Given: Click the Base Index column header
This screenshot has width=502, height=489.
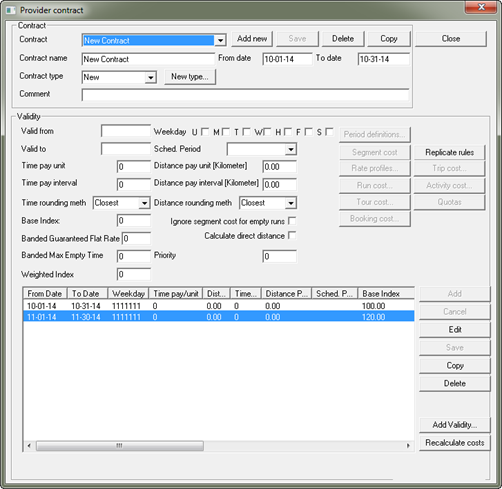Looking at the screenshot, I should (x=386, y=294).
